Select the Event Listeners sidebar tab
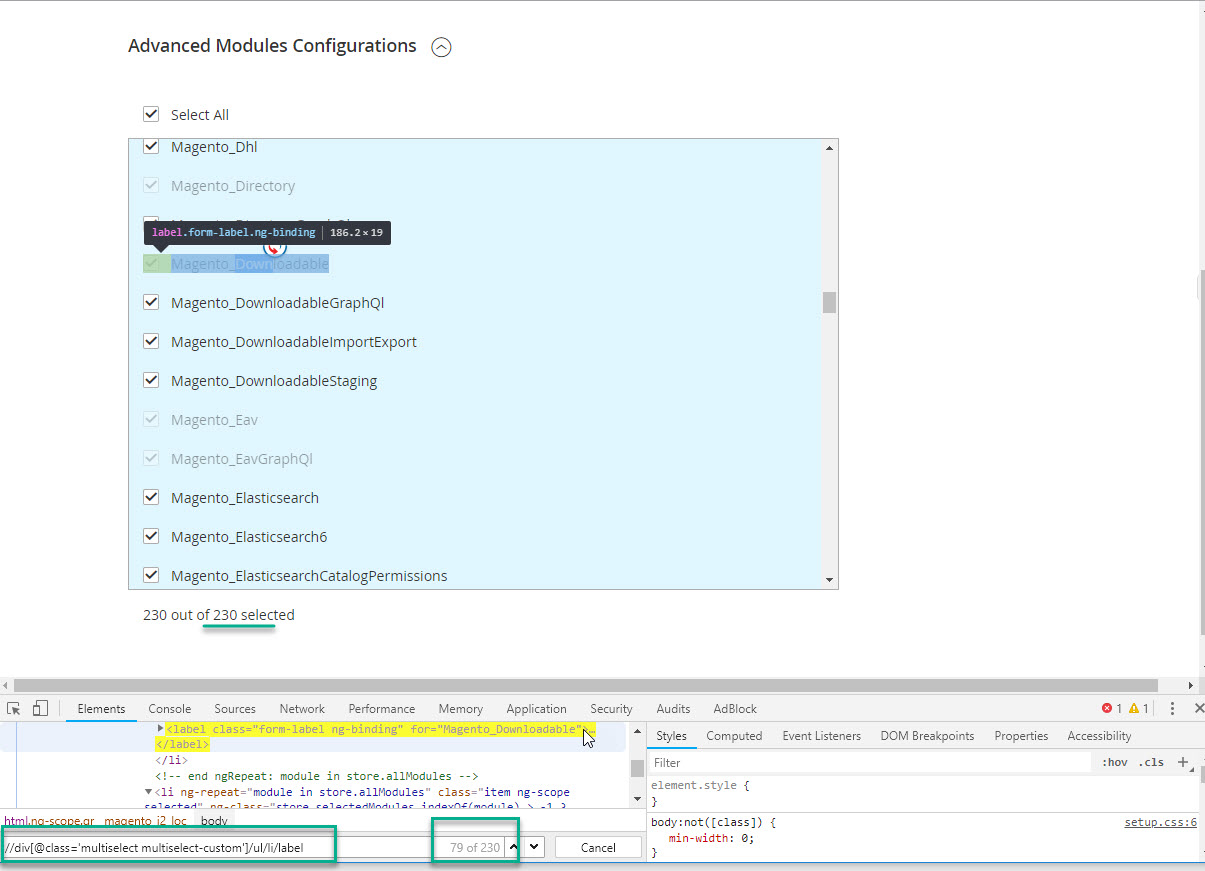The height and width of the screenshot is (871, 1205). 821,735
